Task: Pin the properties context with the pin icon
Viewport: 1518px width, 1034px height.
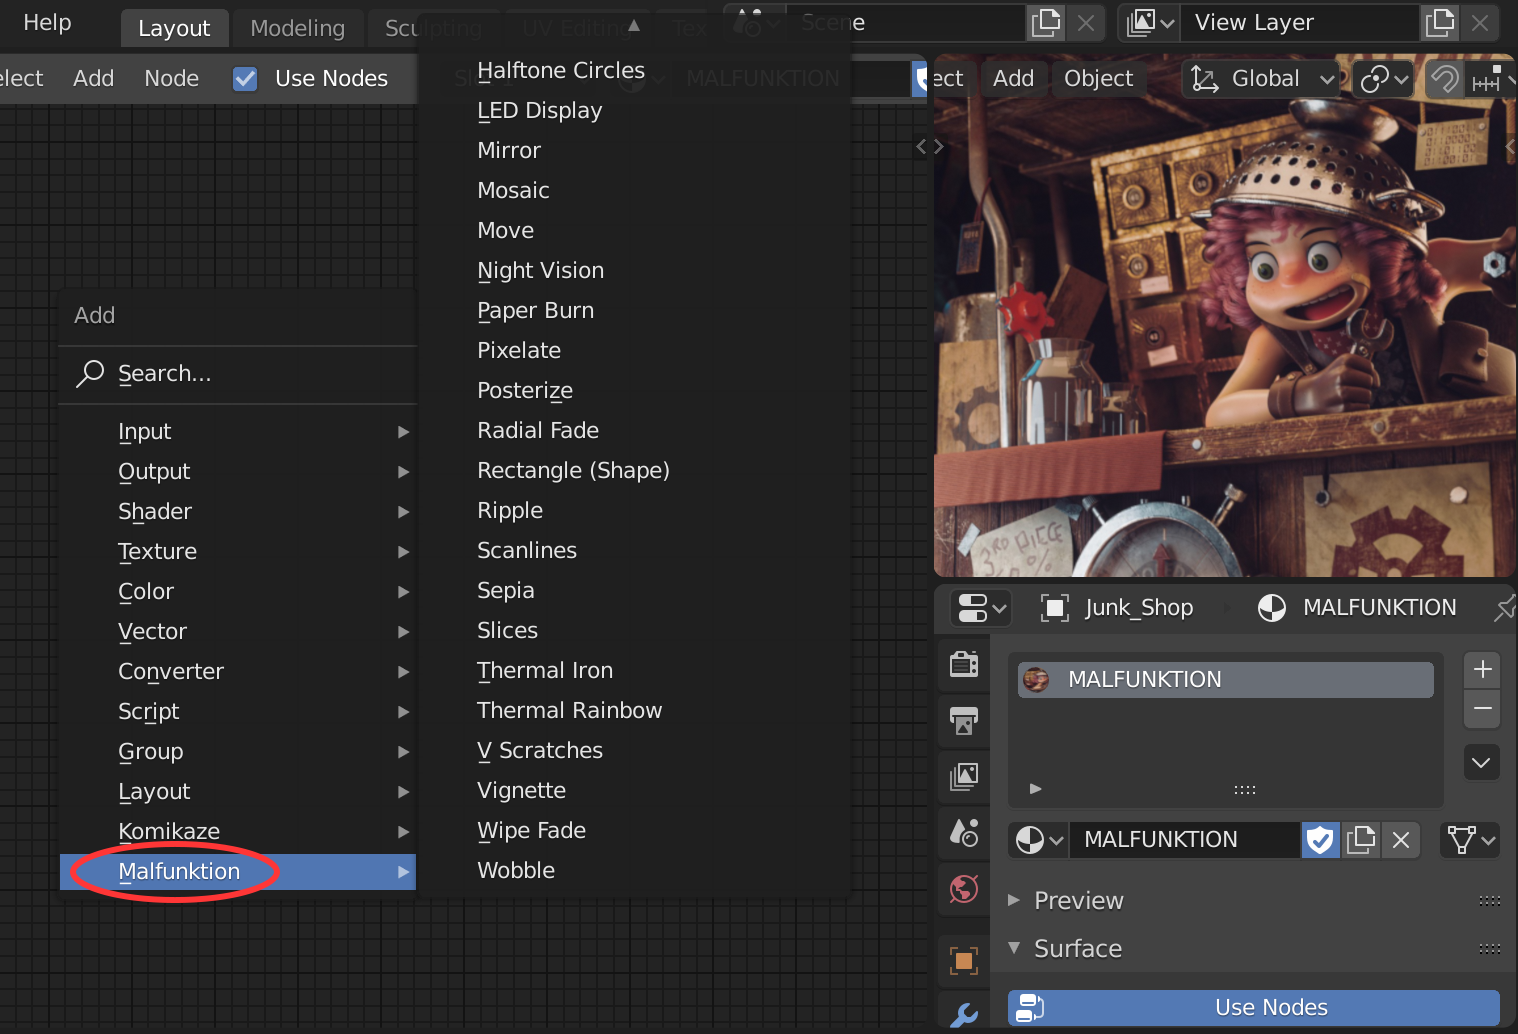Action: point(1506,607)
